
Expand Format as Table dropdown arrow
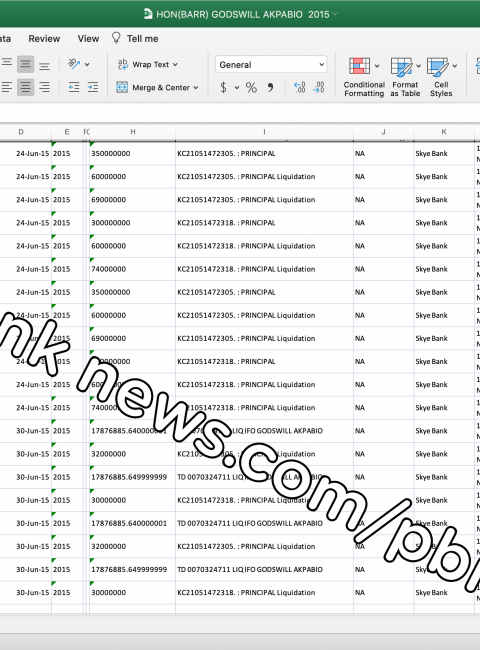pyautogui.click(x=418, y=66)
